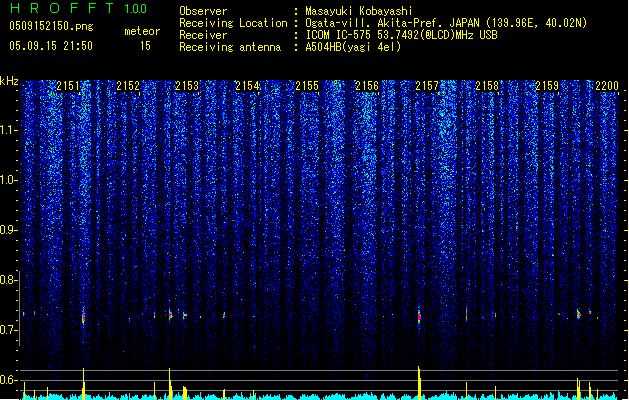The width and height of the screenshot is (629, 400).
Task: Click the A504HB(yagi 4el) antenna text
Action: (353, 47)
